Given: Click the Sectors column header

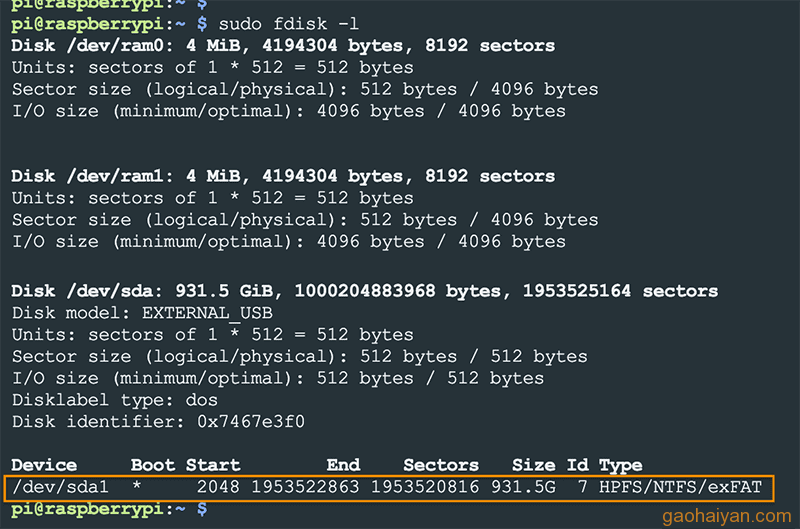Looking at the screenshot, I should tap(441, 465).
